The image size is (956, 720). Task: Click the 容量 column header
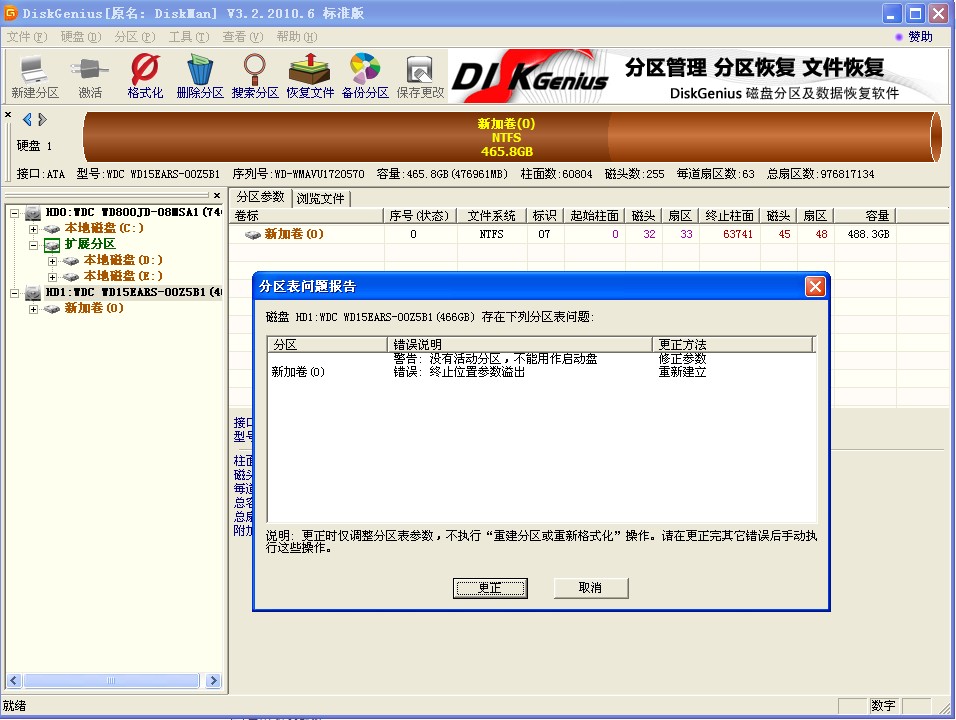pyautogui.click(x=865, y=216)
